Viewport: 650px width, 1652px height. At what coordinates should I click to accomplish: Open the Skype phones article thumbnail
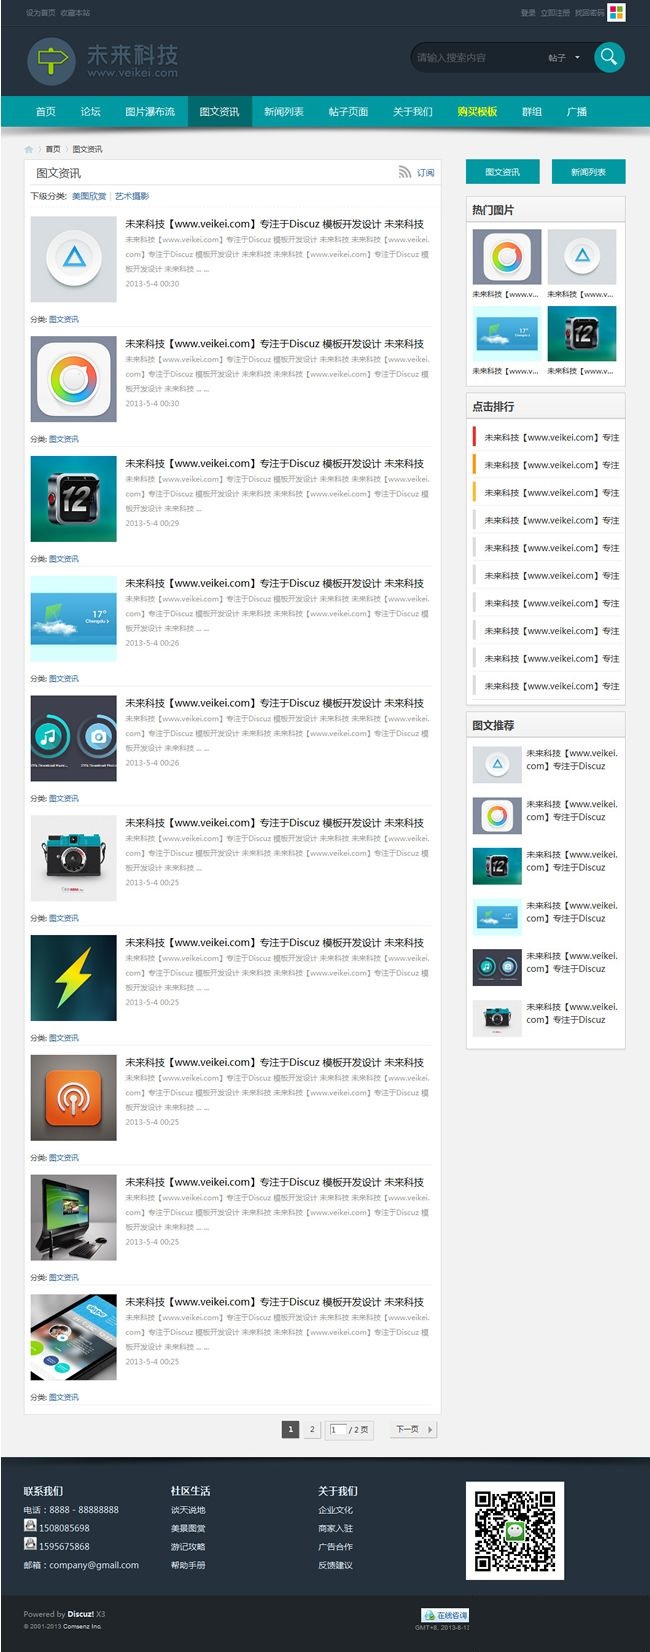coord(74,1337)
